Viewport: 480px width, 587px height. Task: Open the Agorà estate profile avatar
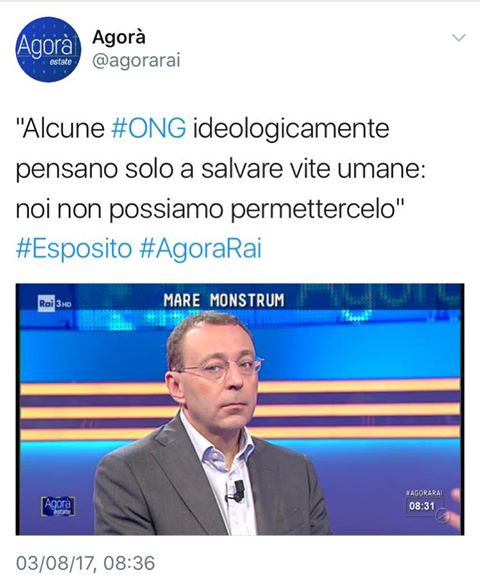click(48, 49)
